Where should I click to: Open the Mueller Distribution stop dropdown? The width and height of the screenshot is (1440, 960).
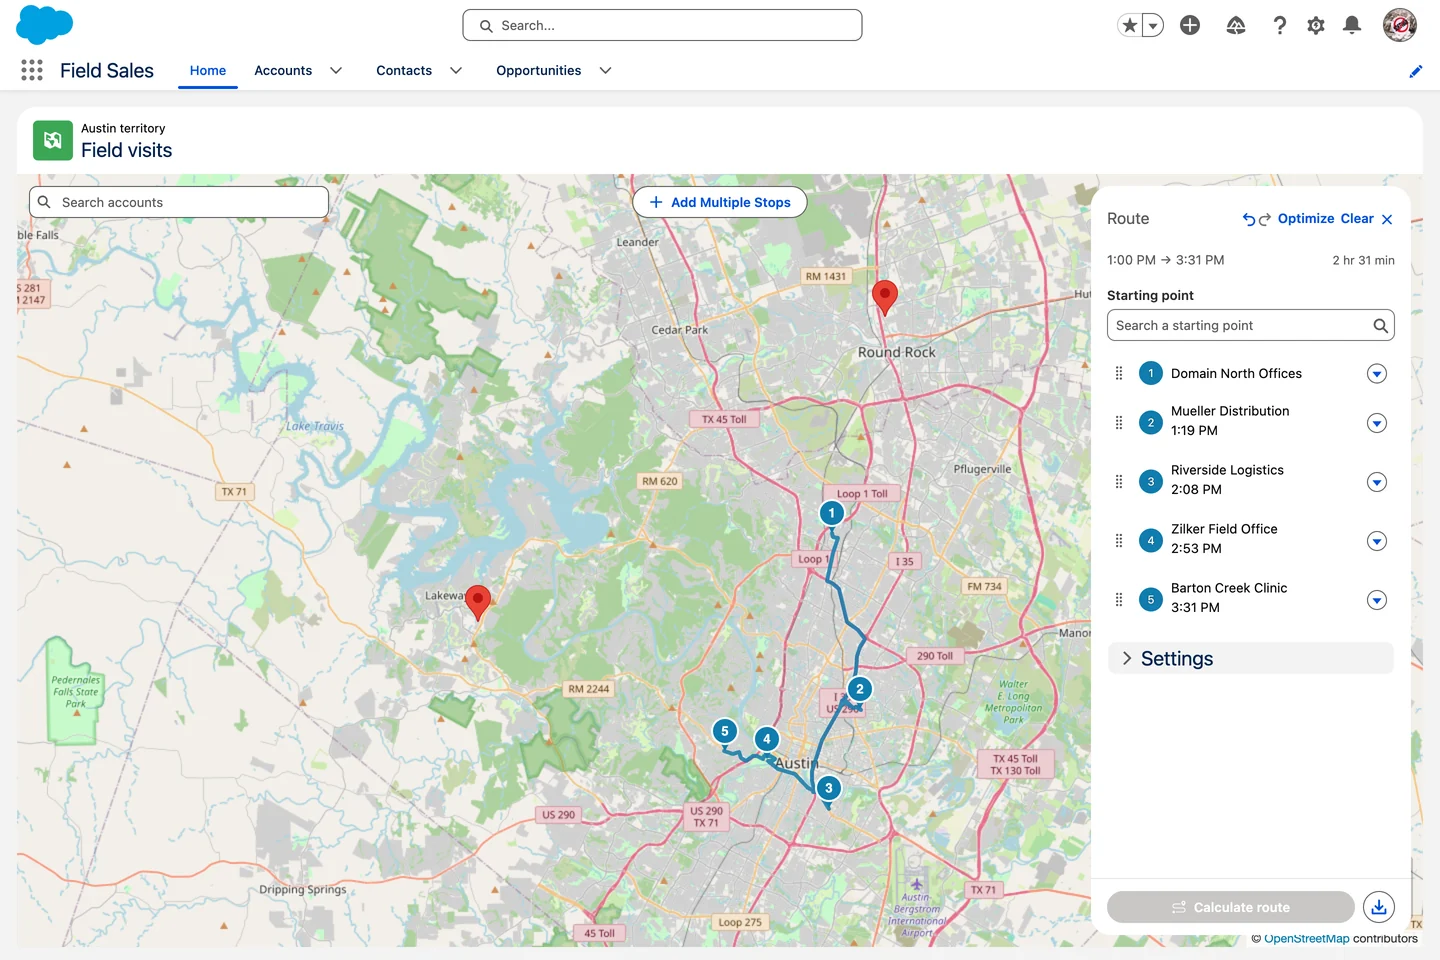click(x=1377, y=423)
